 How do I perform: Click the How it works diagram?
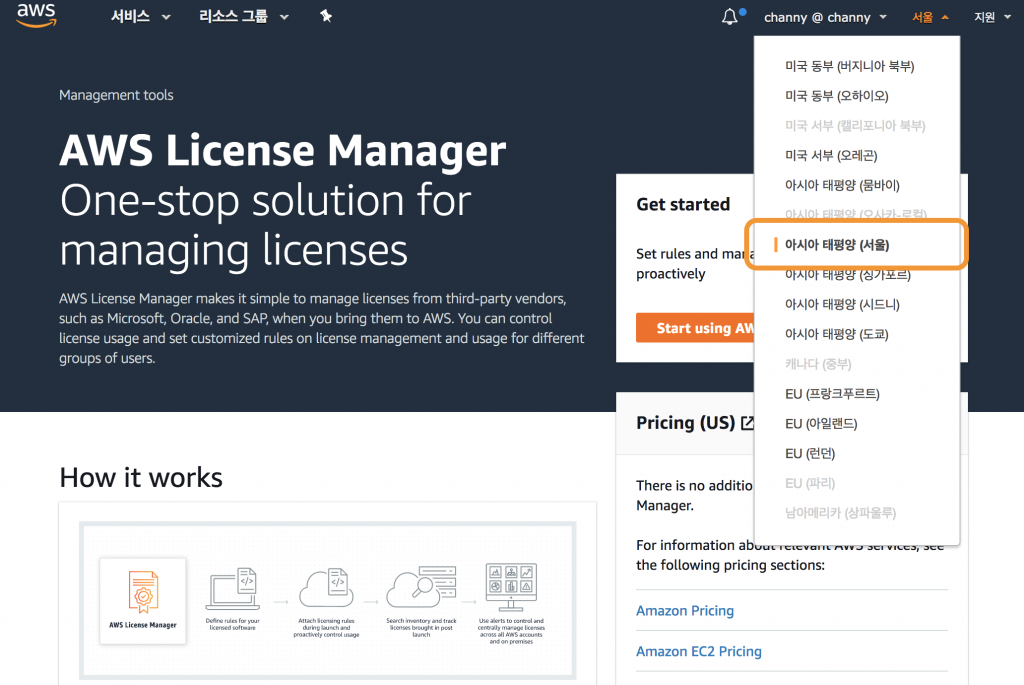328,600
